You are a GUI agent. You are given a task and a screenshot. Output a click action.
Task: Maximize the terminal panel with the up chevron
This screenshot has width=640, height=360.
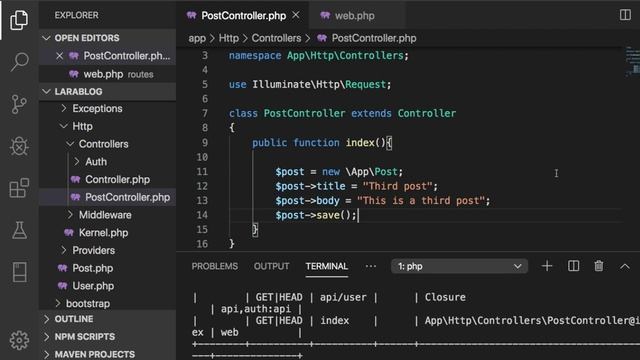624,267
